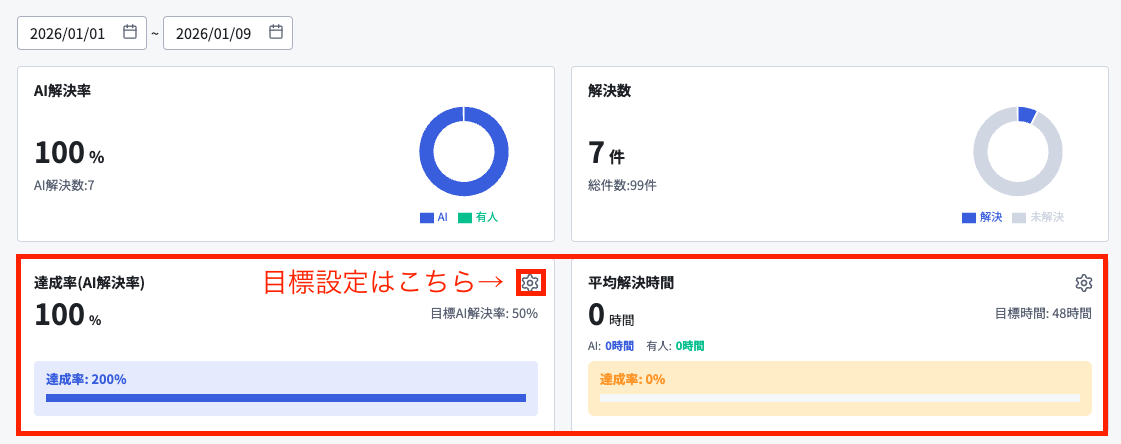This screenshot has width=1121, height=444.
Task: Toggle the AI legend item in donut chart
Action: click(433, 217)
